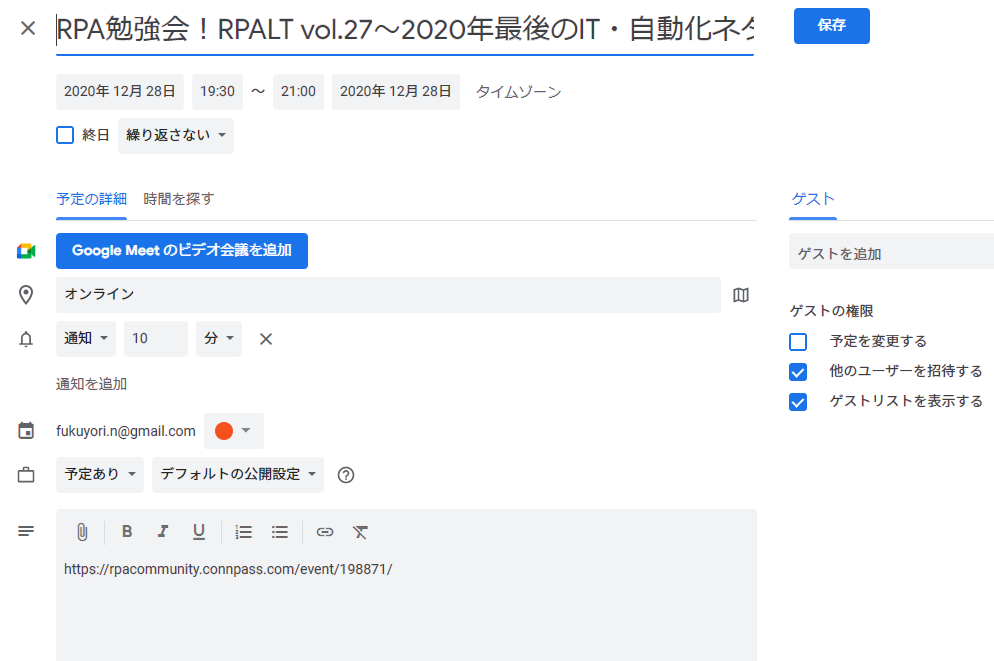Check 予定を変更する guest permission
This screenshot has height=661, width=994.
[797, 341]
